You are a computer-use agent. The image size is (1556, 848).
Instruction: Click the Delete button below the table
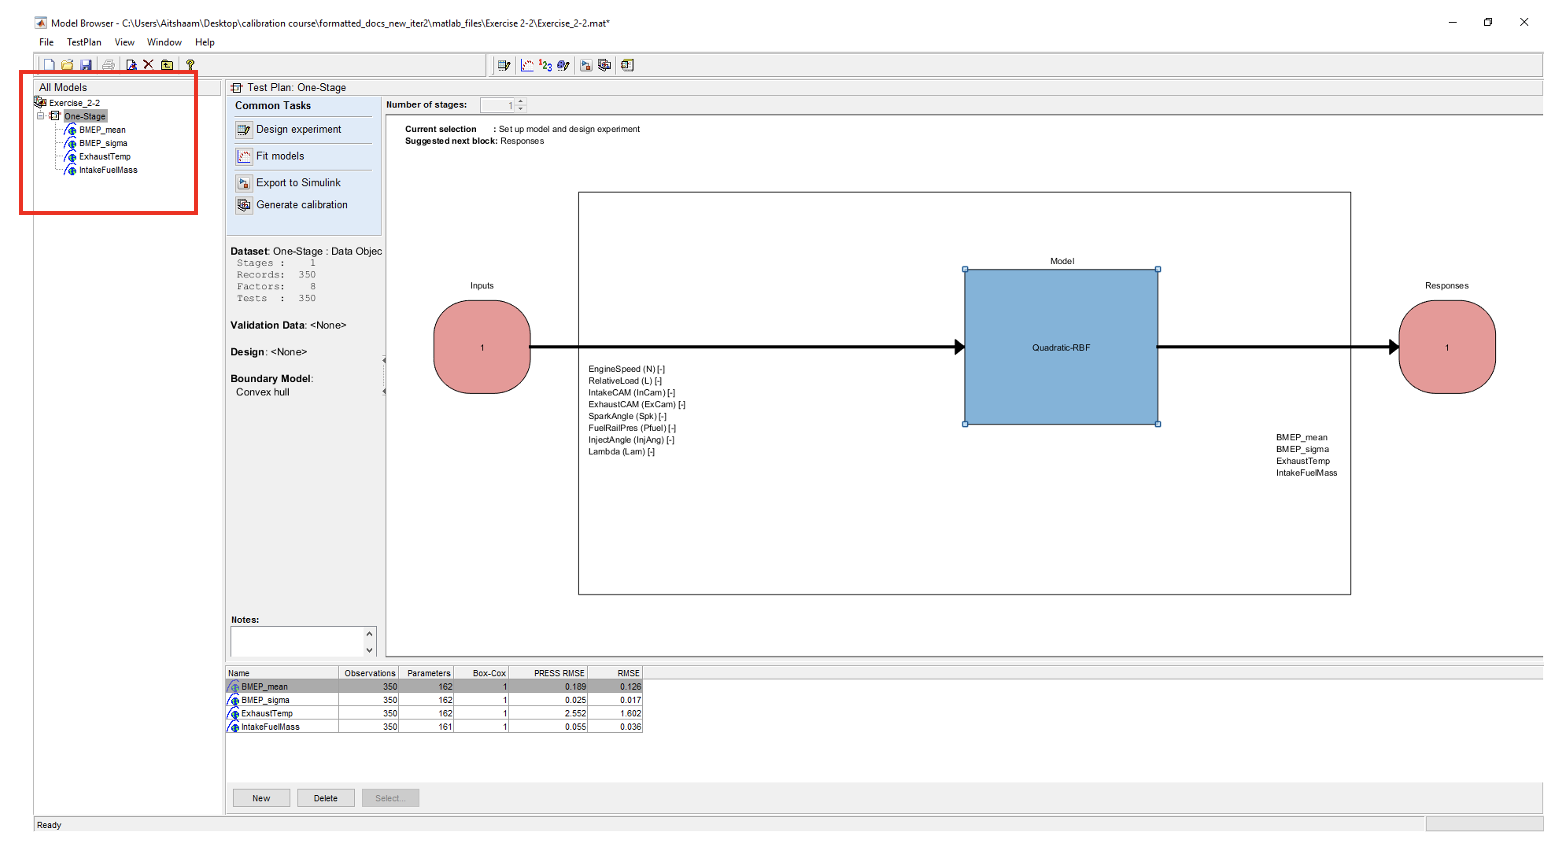pyautogui.click(x=326, y=798)
